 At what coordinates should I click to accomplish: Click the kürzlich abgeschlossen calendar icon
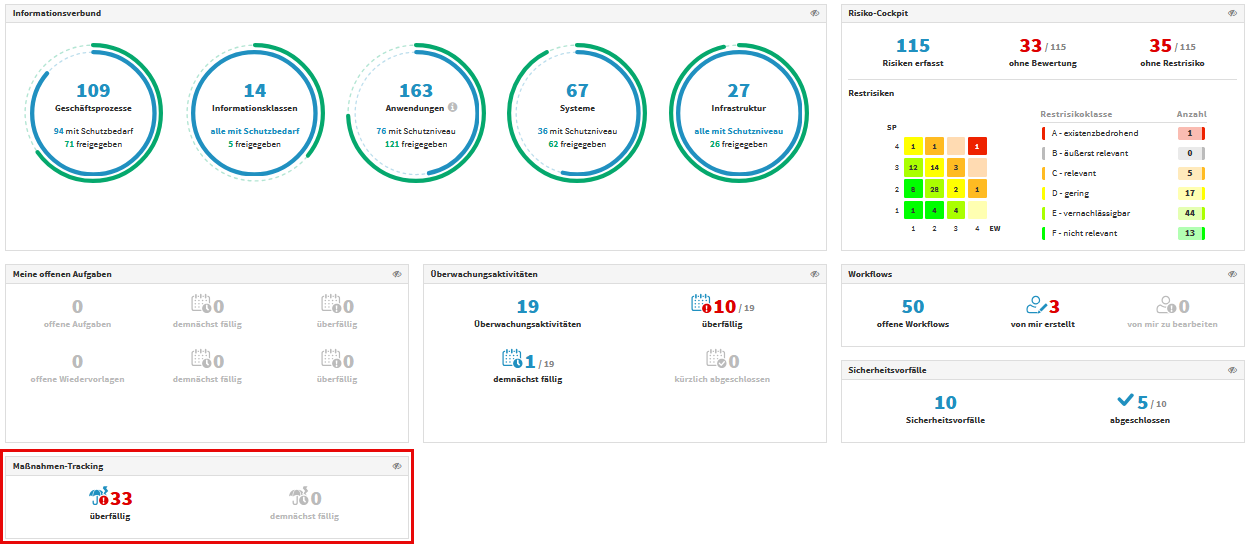[x=715, y=360]
